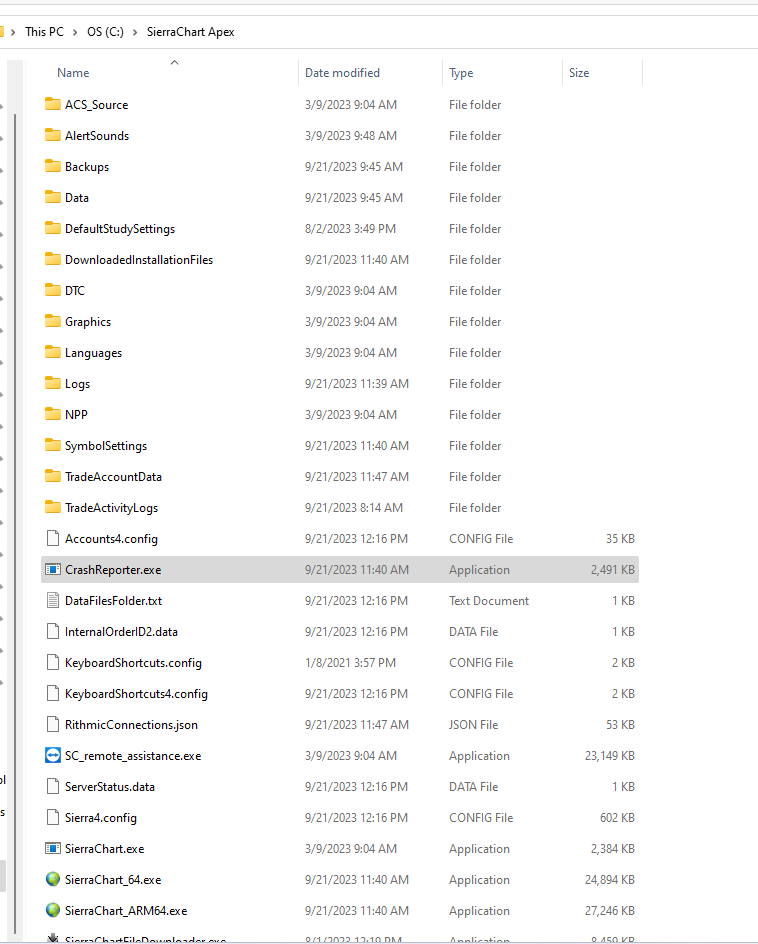Navigate to OS (C:) in address bar
The height and width of the screenshot is (944, 758).
click(x=105, y=32)
